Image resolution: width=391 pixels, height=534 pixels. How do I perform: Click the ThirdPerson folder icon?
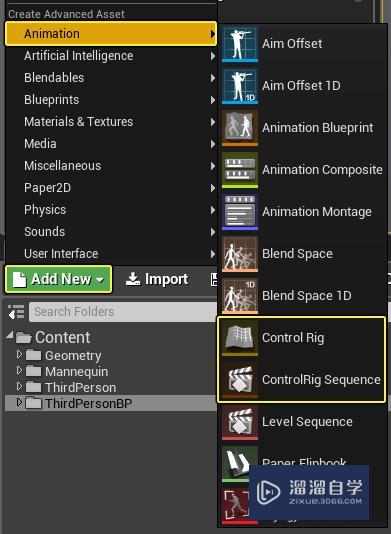point(33,387)
